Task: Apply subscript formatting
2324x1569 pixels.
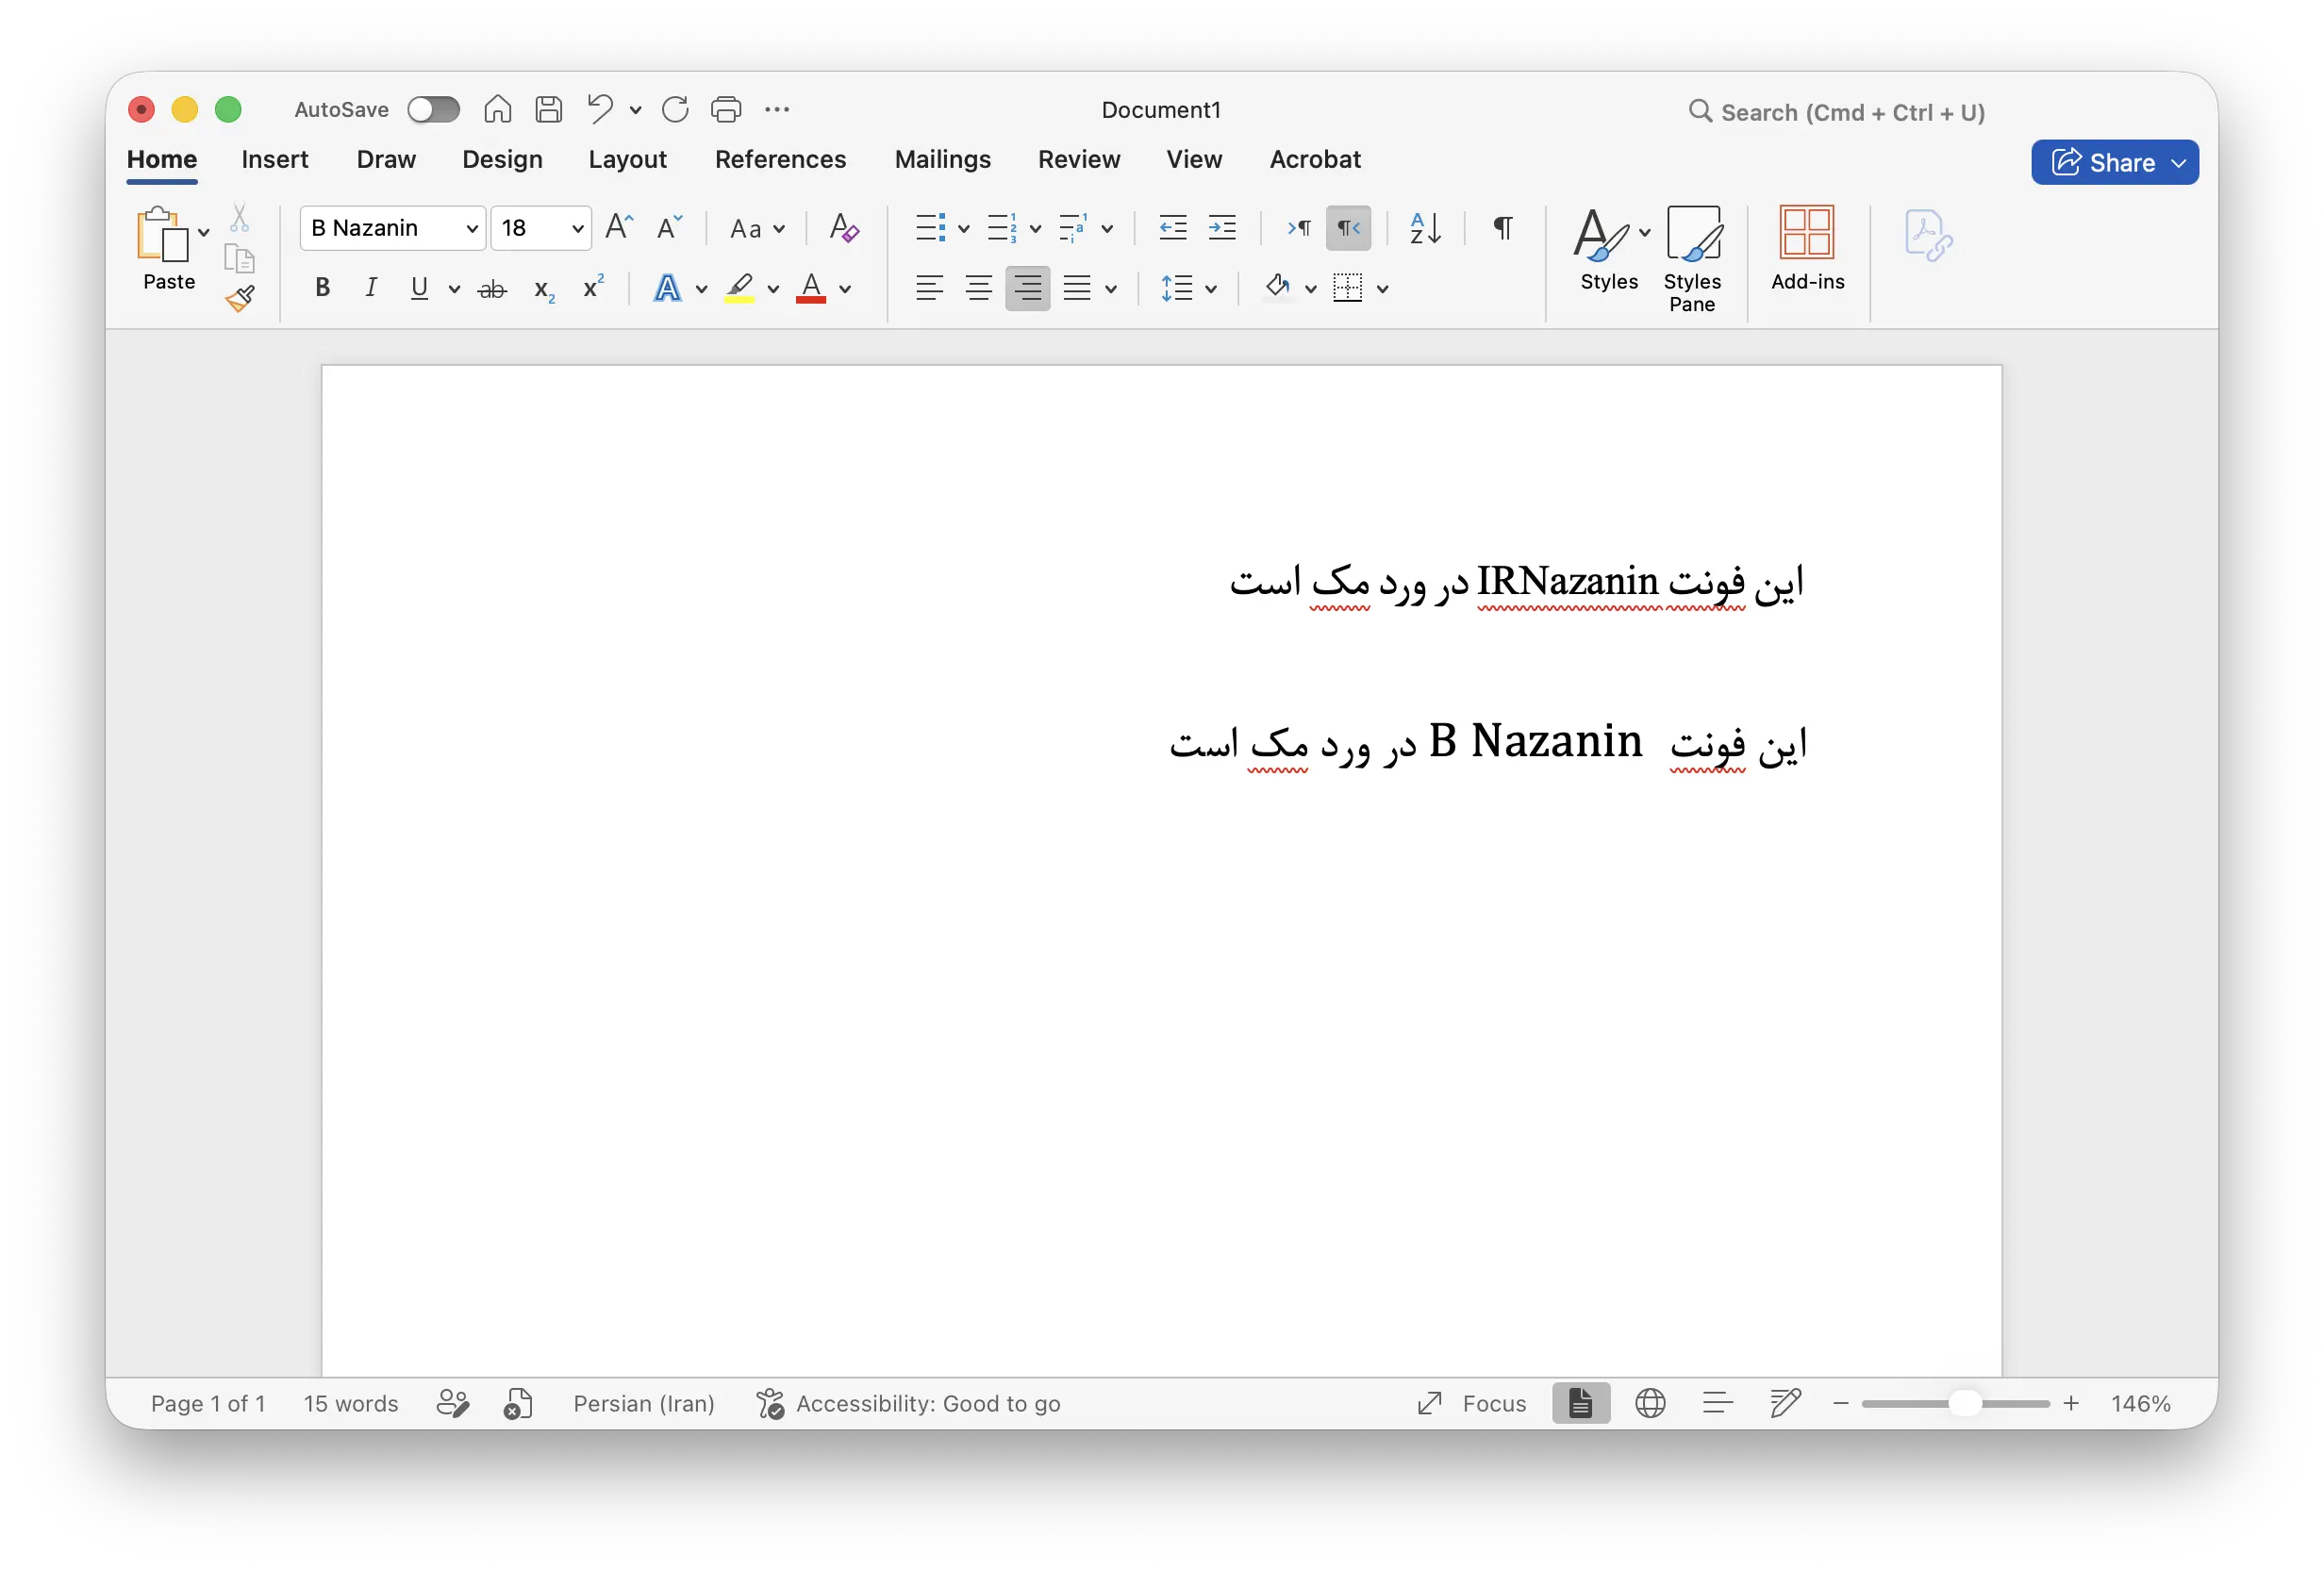Action: click(x=544, y=290)
